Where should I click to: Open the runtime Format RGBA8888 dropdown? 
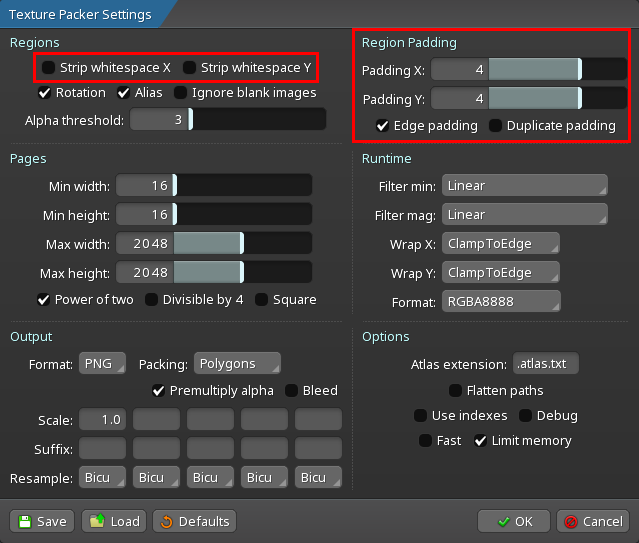click(500, 301)
